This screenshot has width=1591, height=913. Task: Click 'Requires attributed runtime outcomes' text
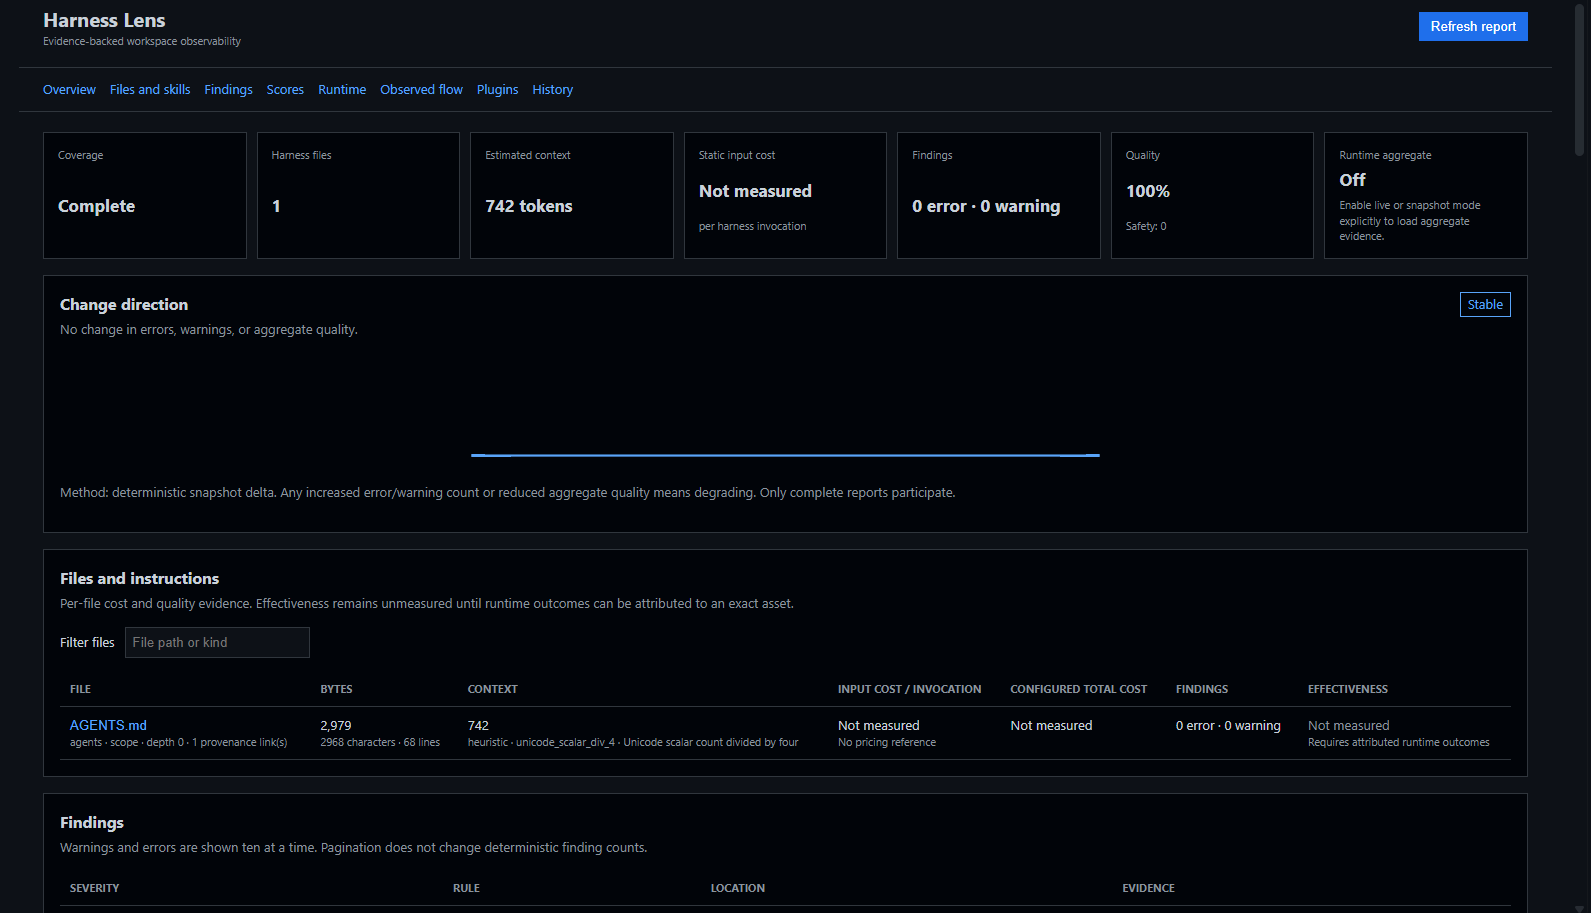[1398, 742]
